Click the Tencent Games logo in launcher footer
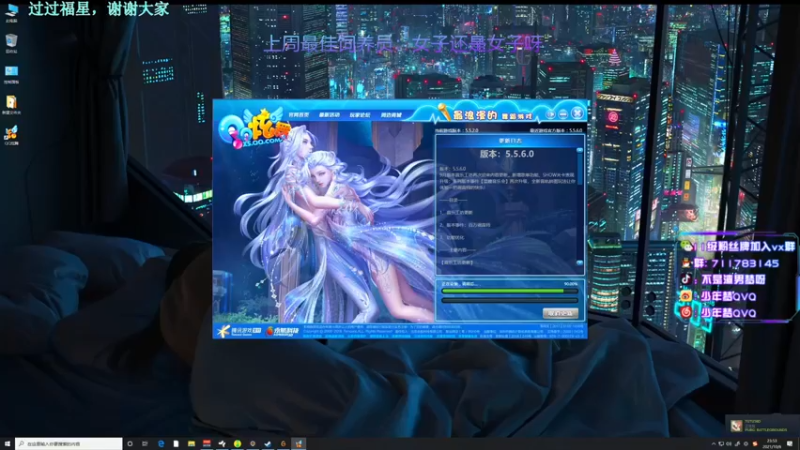The height and width of the screenshot is (450, 800). 238,331
